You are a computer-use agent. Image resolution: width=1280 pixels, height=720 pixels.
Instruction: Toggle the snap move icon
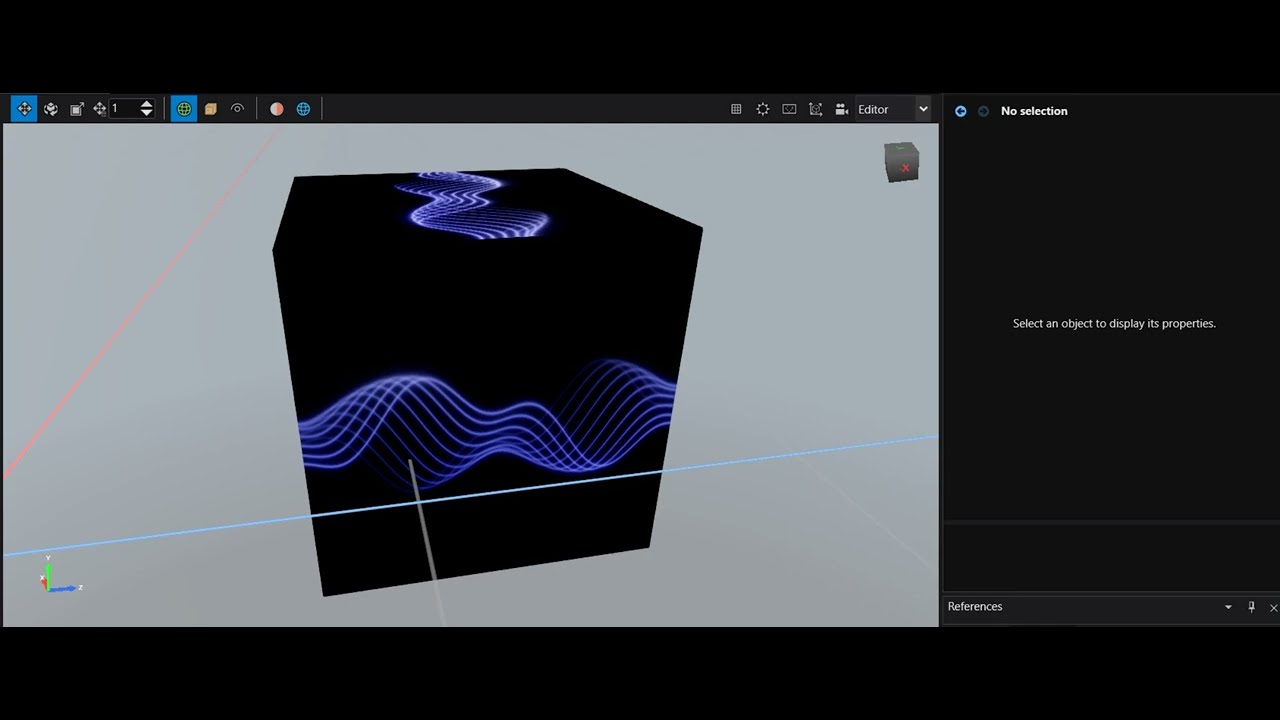[x=99, y=109]
